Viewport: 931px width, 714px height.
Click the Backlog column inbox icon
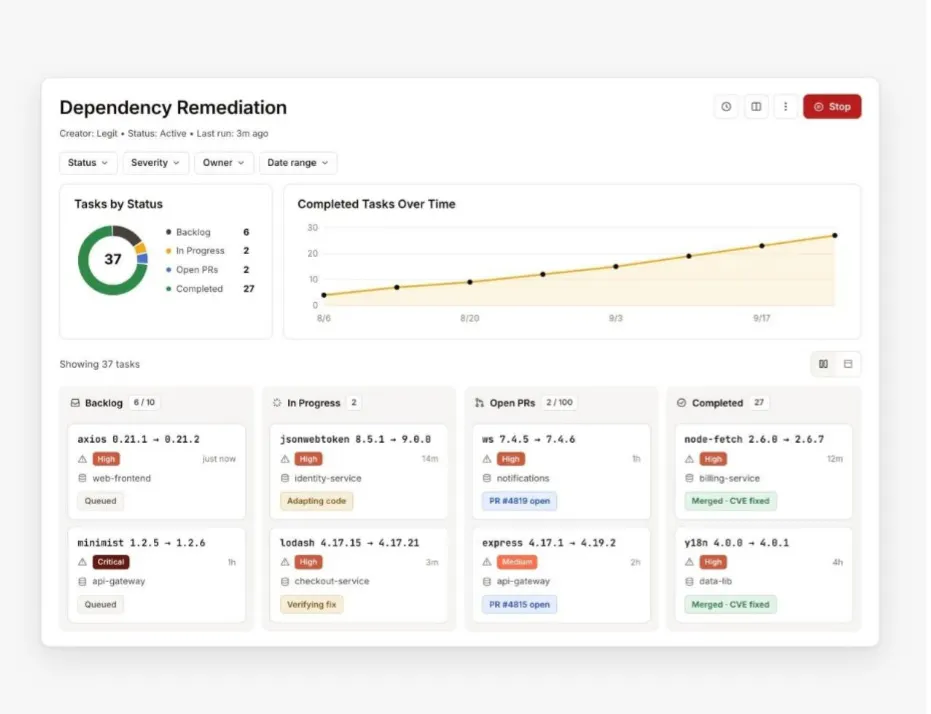pyautogui.click(x=75, y=403)
